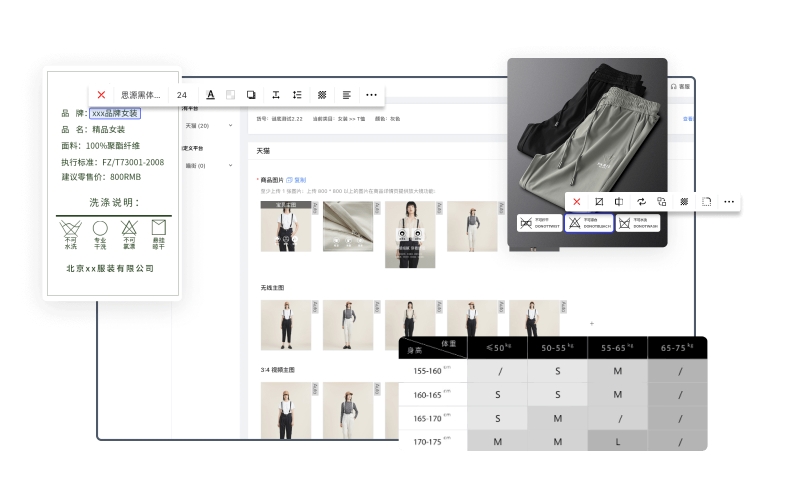Screen dimensions: 800x500
Task: Select the crop tool in image toolbar
Action: point(598,202)
